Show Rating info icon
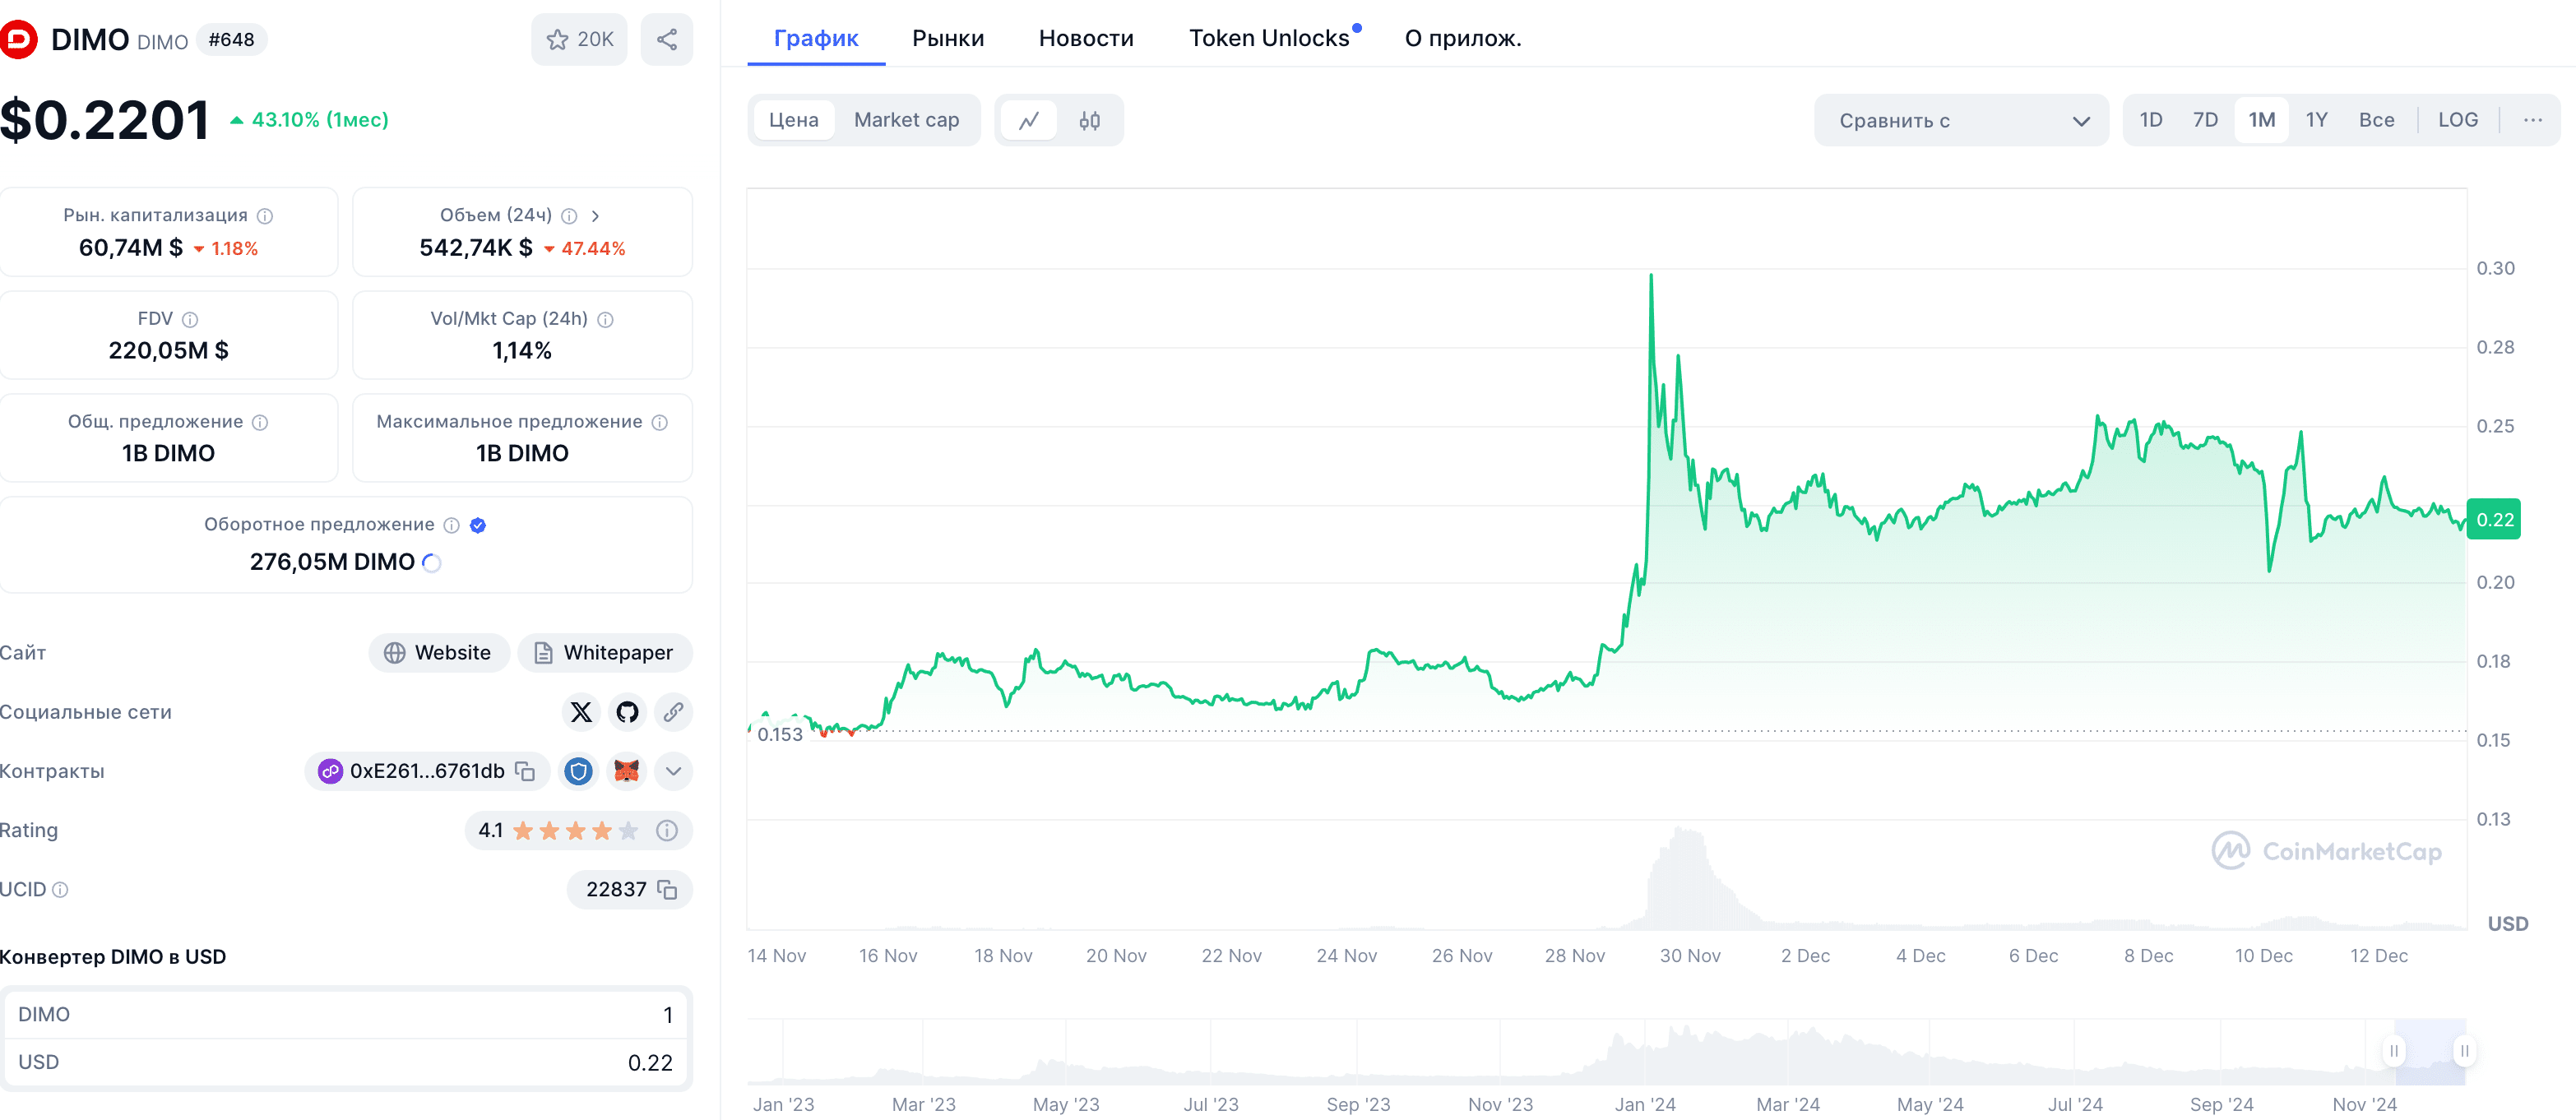Viewport: 2576px width, 1120px height. [667, 830]
